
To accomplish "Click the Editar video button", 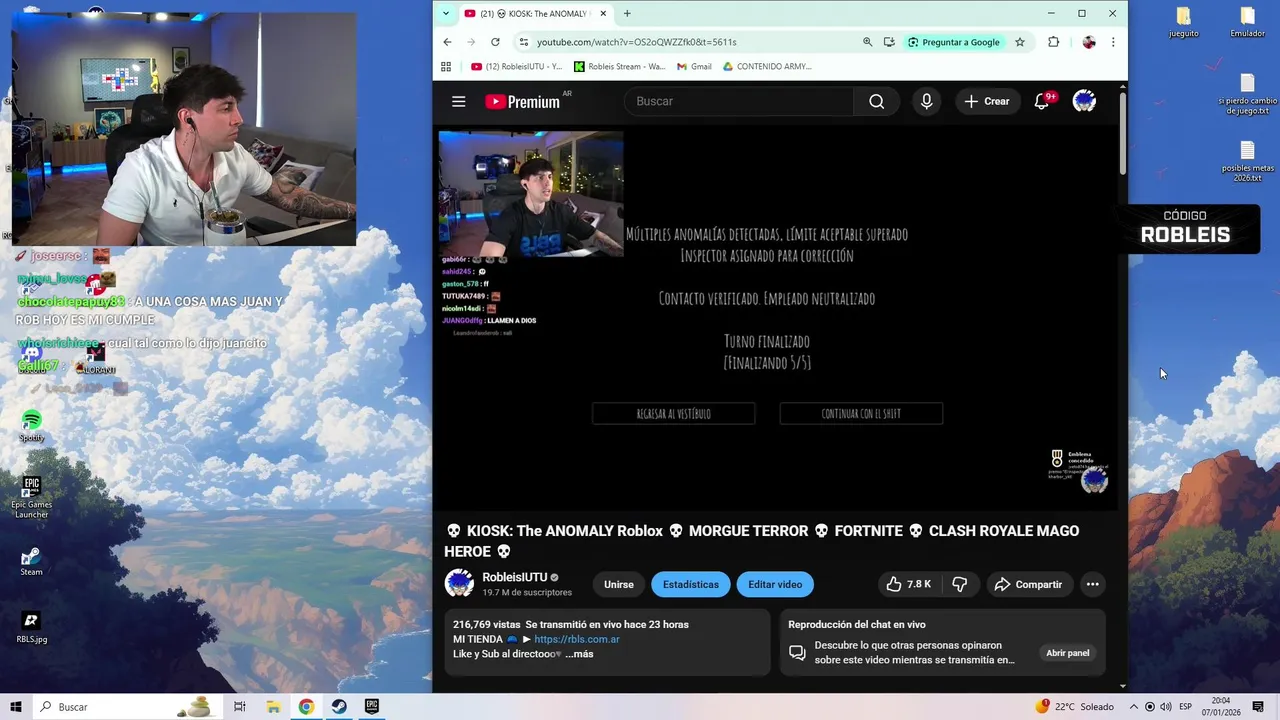I will 775,584.
